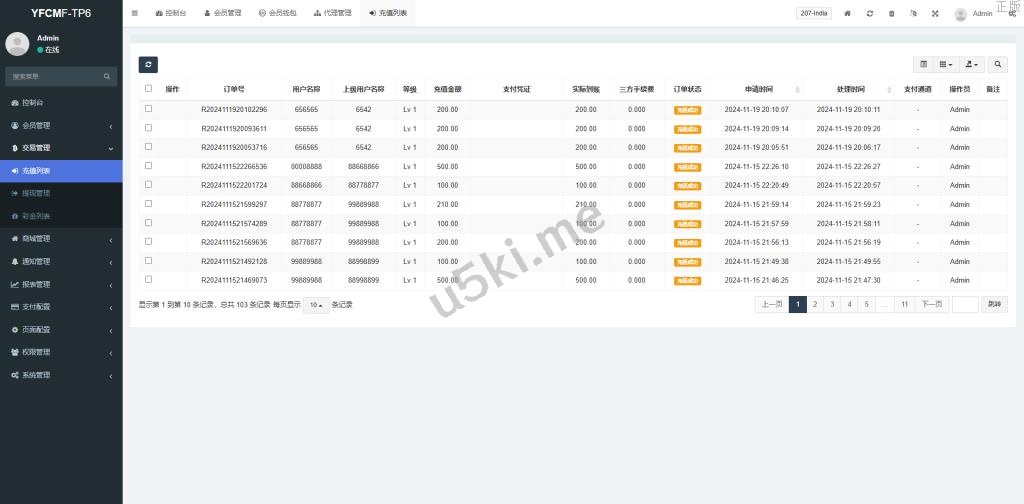
Task: Click the refresh icon in the top bar
Action: [870, 14]
